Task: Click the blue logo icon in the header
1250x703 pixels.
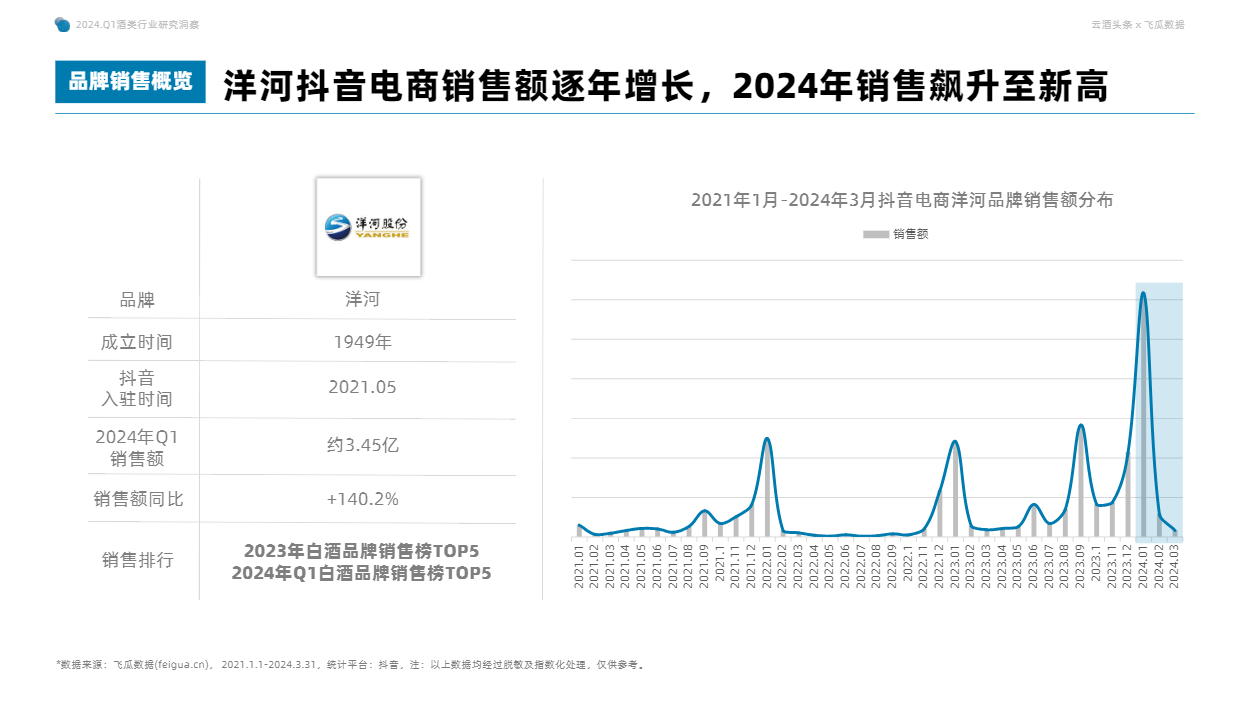Action: tap(62, 24)
